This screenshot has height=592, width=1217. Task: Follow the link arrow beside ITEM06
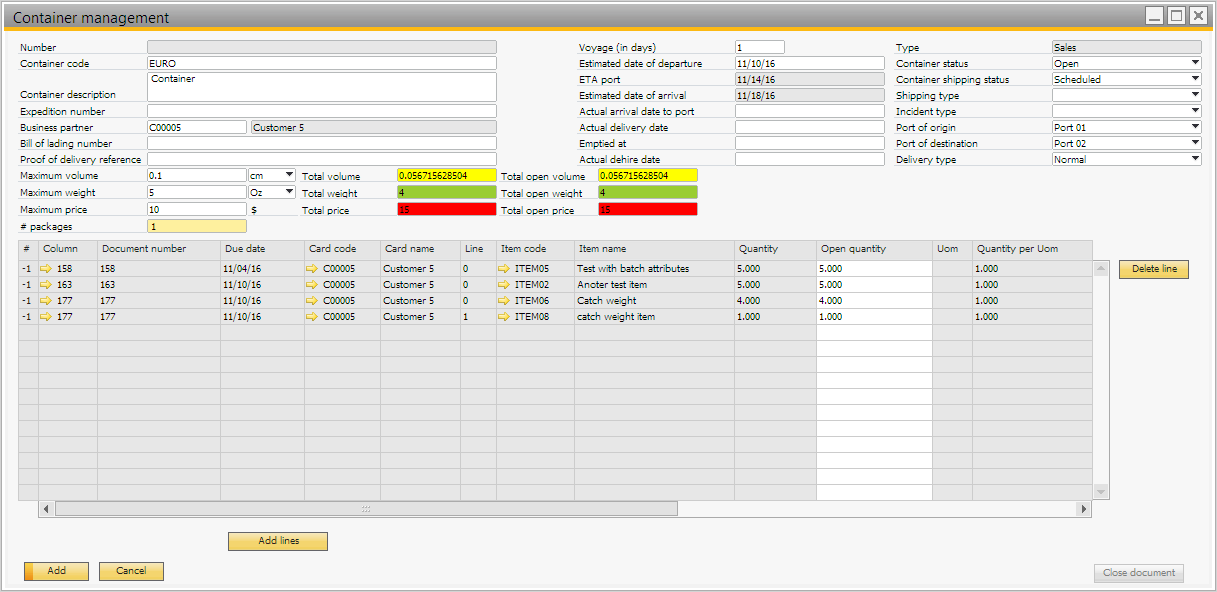point(503,301)
